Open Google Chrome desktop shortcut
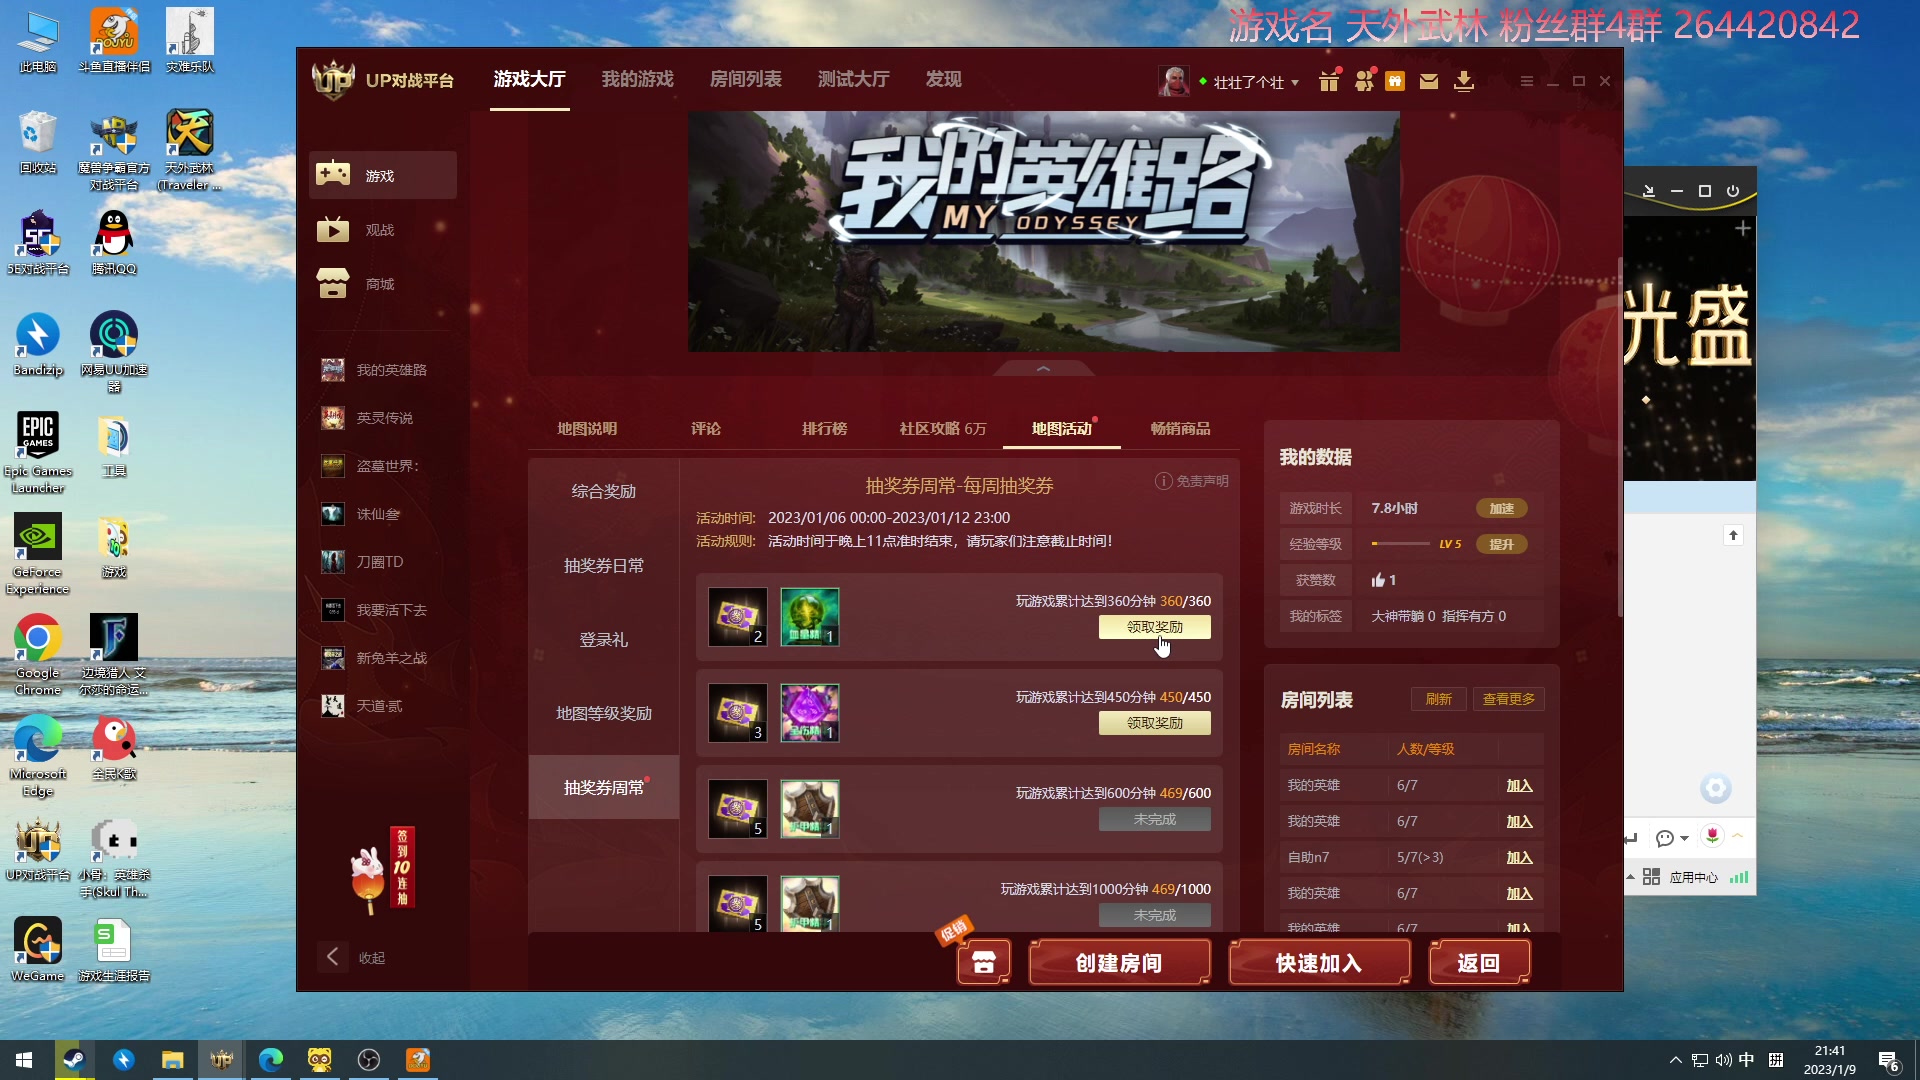Screen dimensions: 1920x1080 38,655
